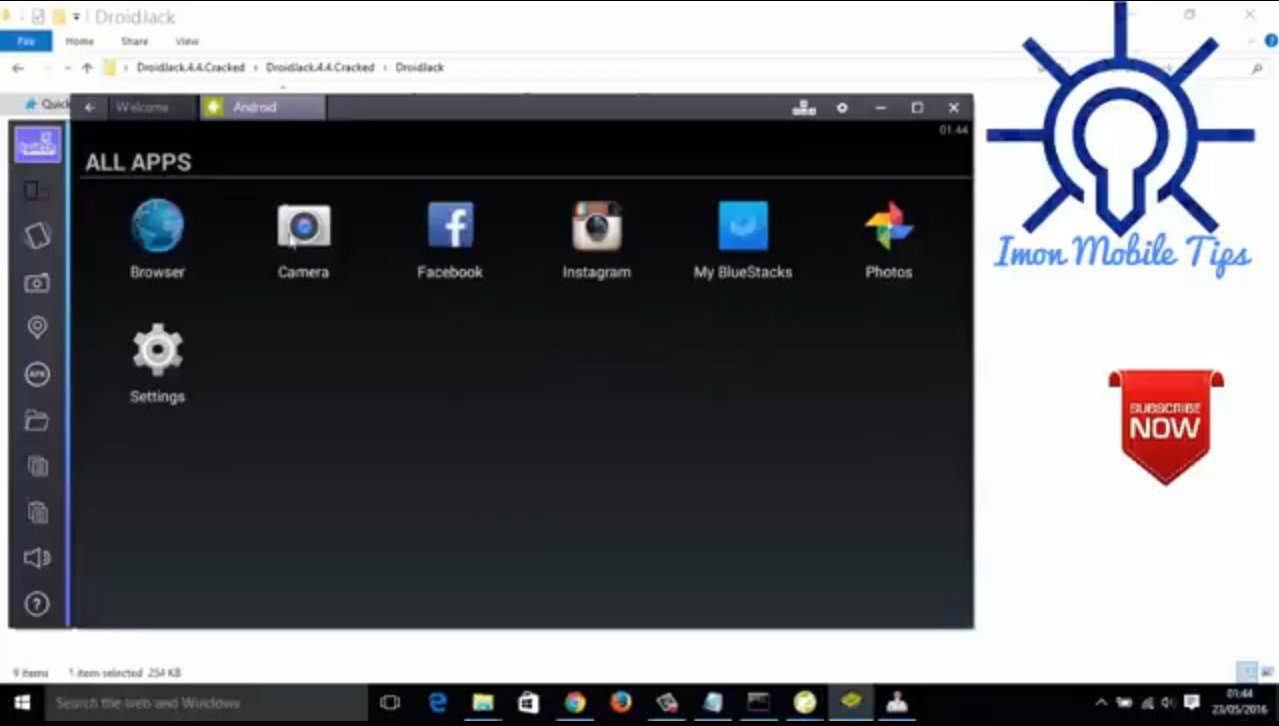Open Android Settings app

[157, 351]
